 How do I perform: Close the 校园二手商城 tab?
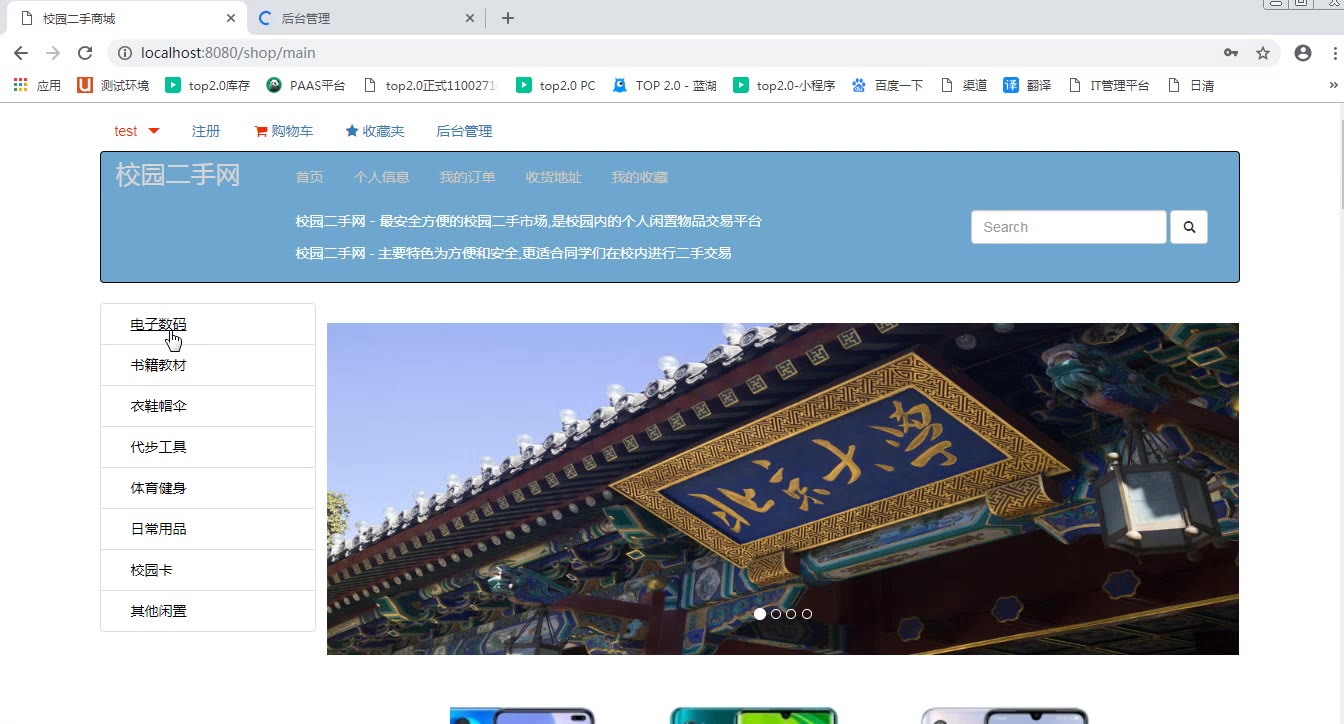231,18
